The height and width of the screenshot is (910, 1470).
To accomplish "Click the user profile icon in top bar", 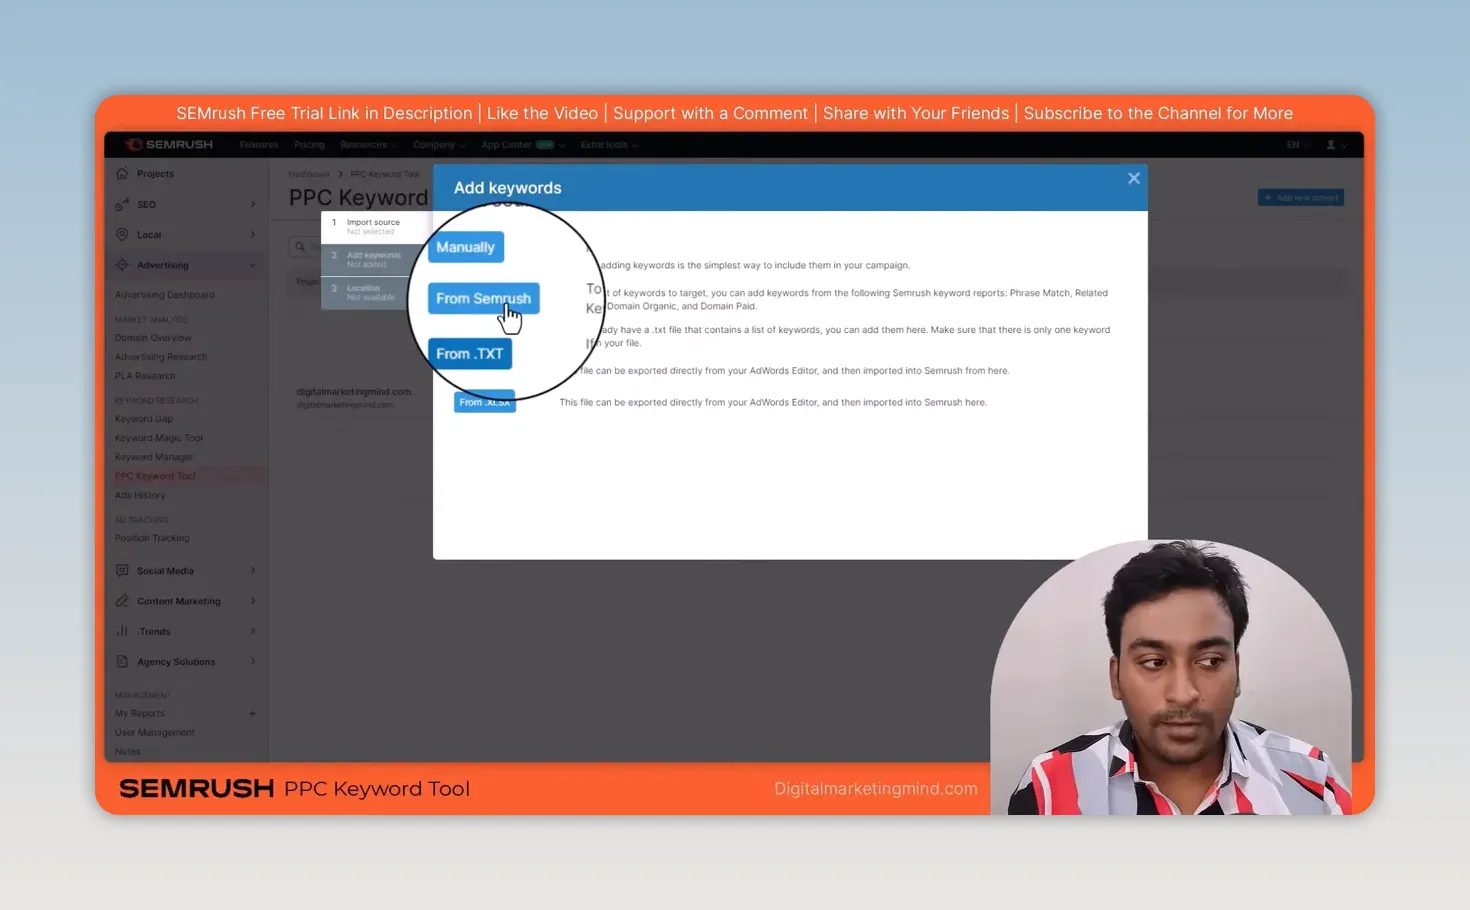I will 1331,145.
